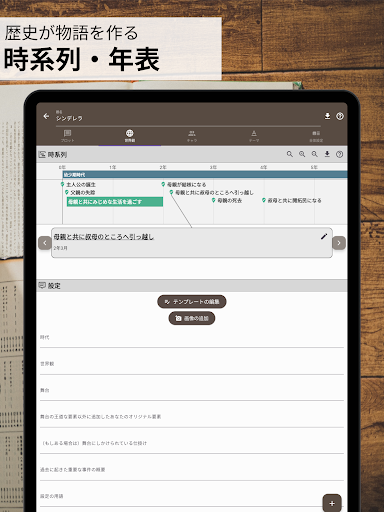Go to the next event with right chevron
Image resolution: width=384 pixels, height=512 pixels.
[x=339, y=243]
